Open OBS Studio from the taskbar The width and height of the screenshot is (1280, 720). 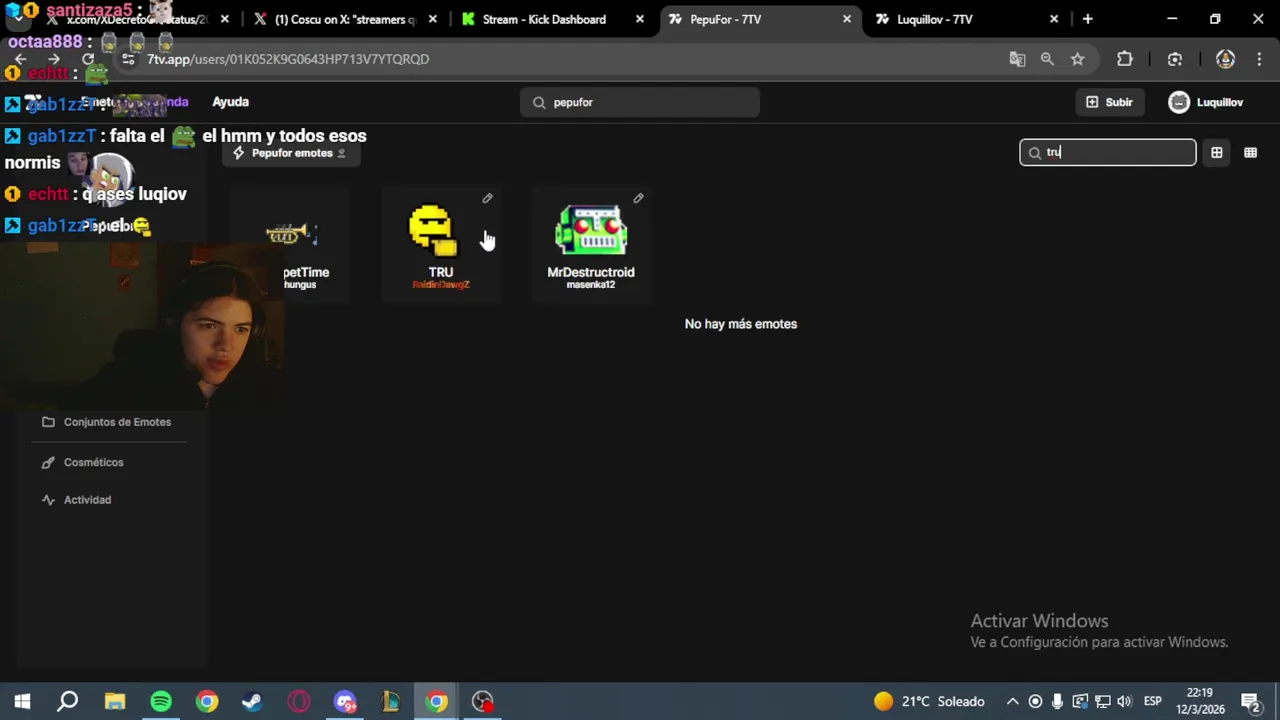pyautogui.click(x=483, y=701)
